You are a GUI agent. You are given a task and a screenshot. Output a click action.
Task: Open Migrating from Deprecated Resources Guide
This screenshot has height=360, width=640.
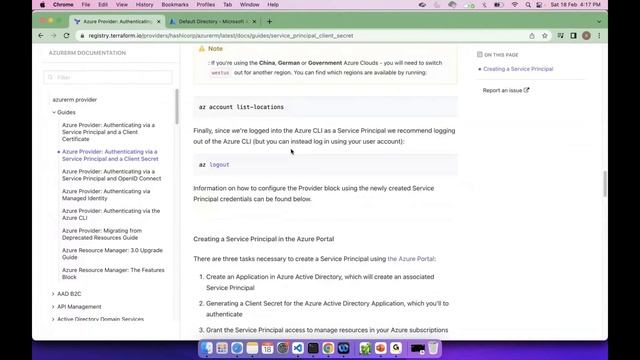point(102,234)
